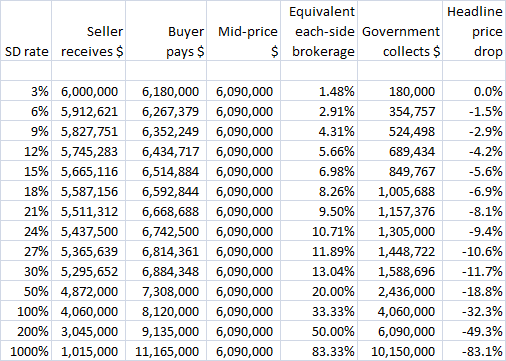Click the 5,912,621 seller receives cell

coord(89,111)
